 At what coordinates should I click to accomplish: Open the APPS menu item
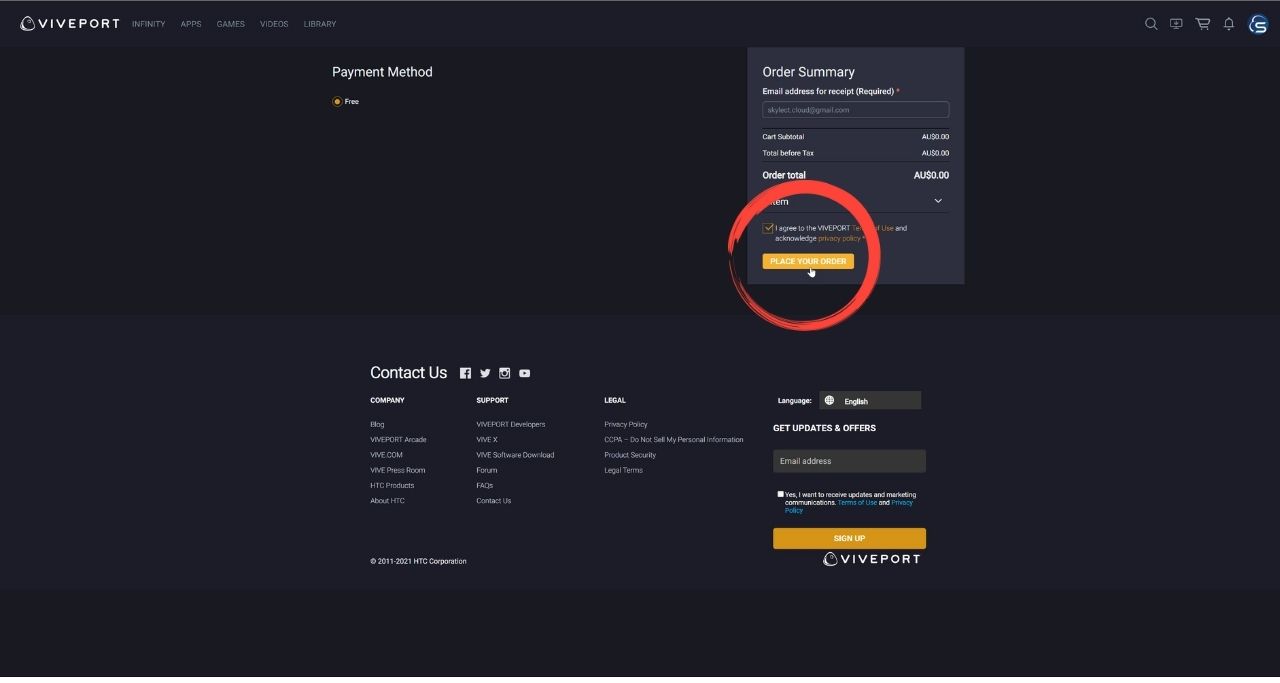click(x=191, y=24)
